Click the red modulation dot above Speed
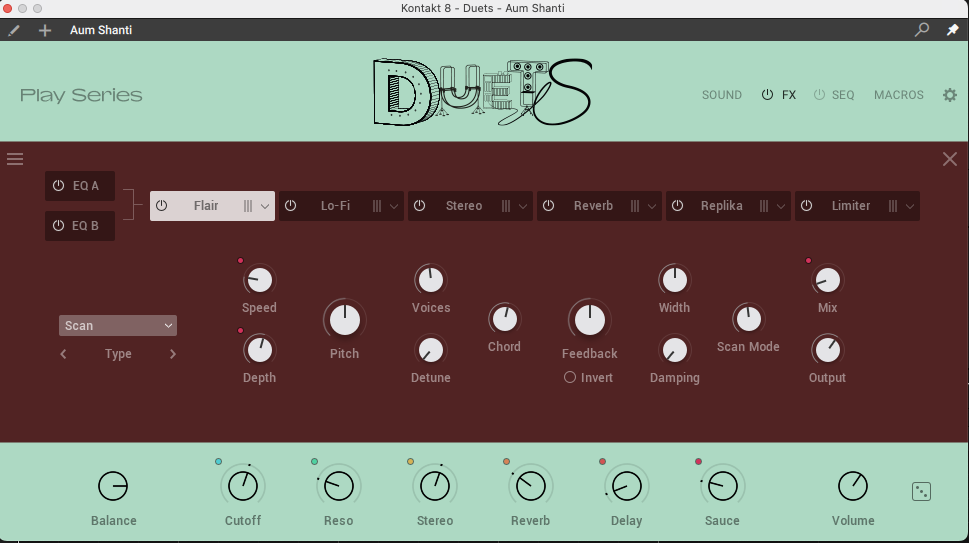This screenshot has height=543, width=969. [240, 261]
